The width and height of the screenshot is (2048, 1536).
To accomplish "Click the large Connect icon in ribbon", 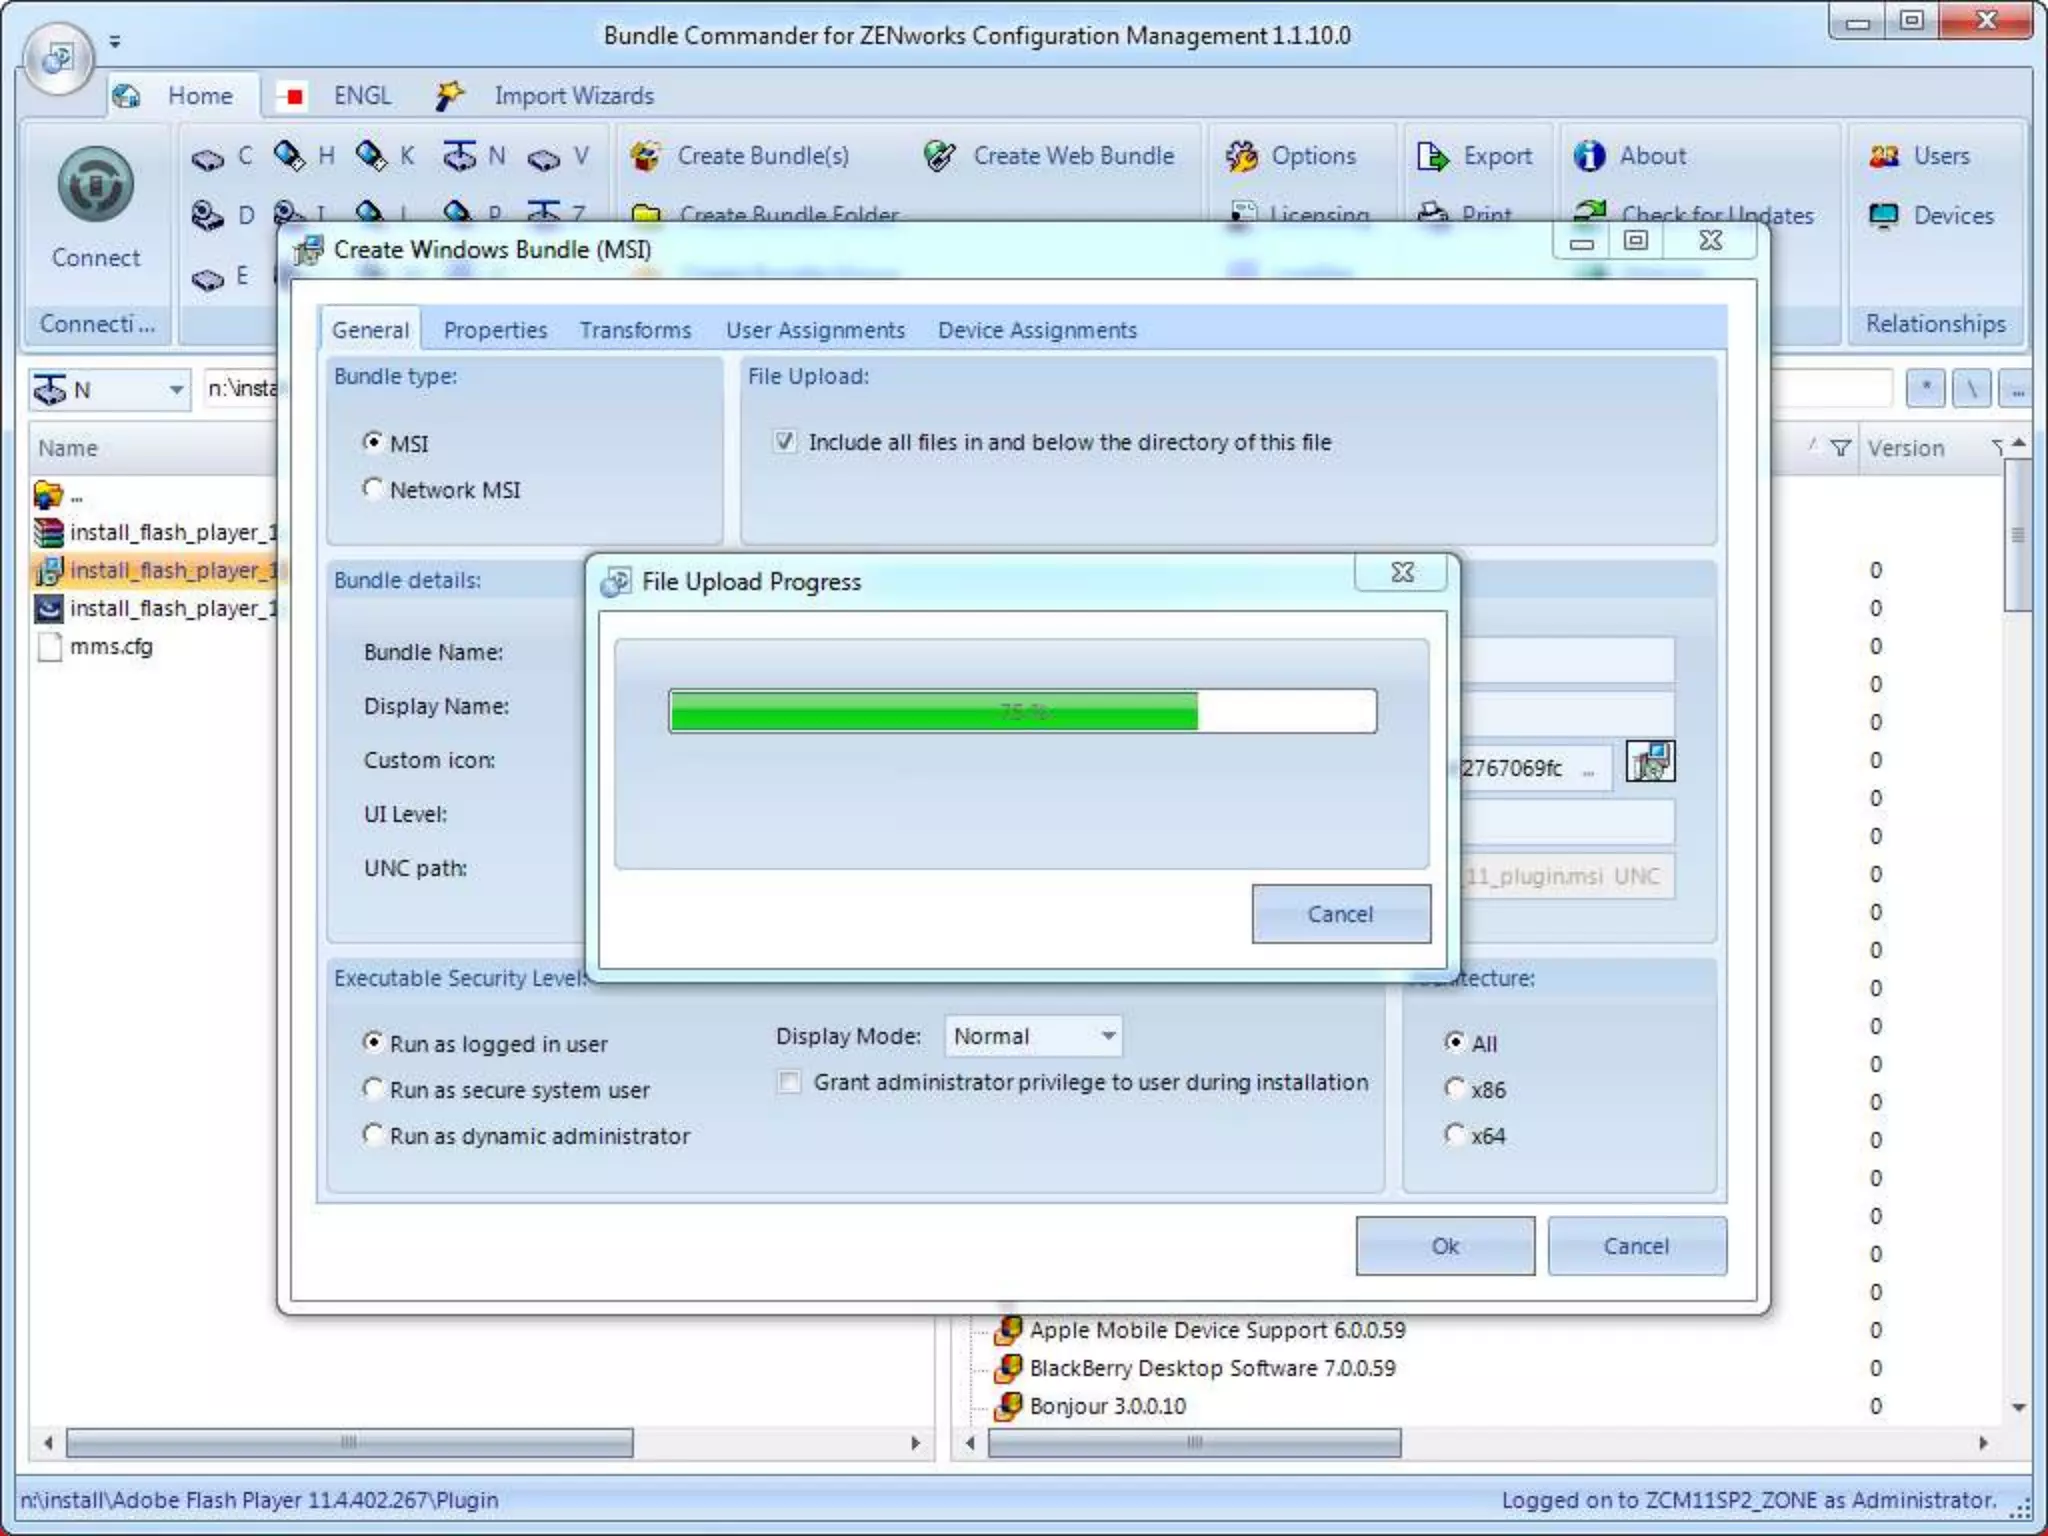I will [95, 184].
